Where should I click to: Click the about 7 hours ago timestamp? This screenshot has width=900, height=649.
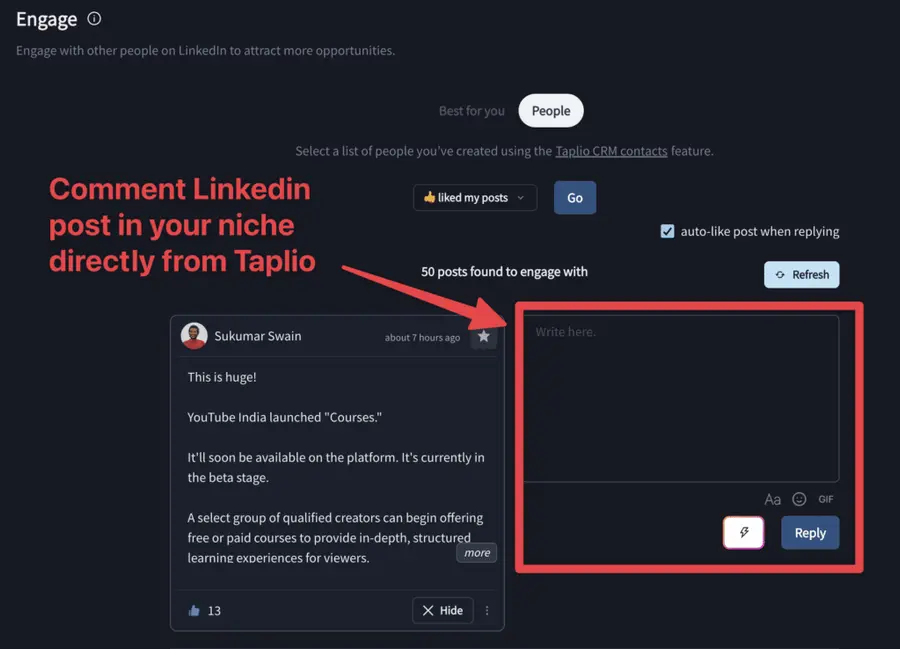coord(422,337)
